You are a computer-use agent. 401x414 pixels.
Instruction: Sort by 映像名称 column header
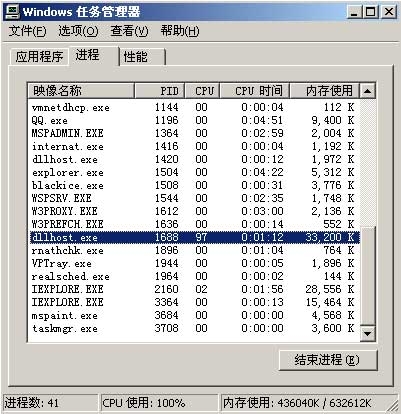coord(81,91)
